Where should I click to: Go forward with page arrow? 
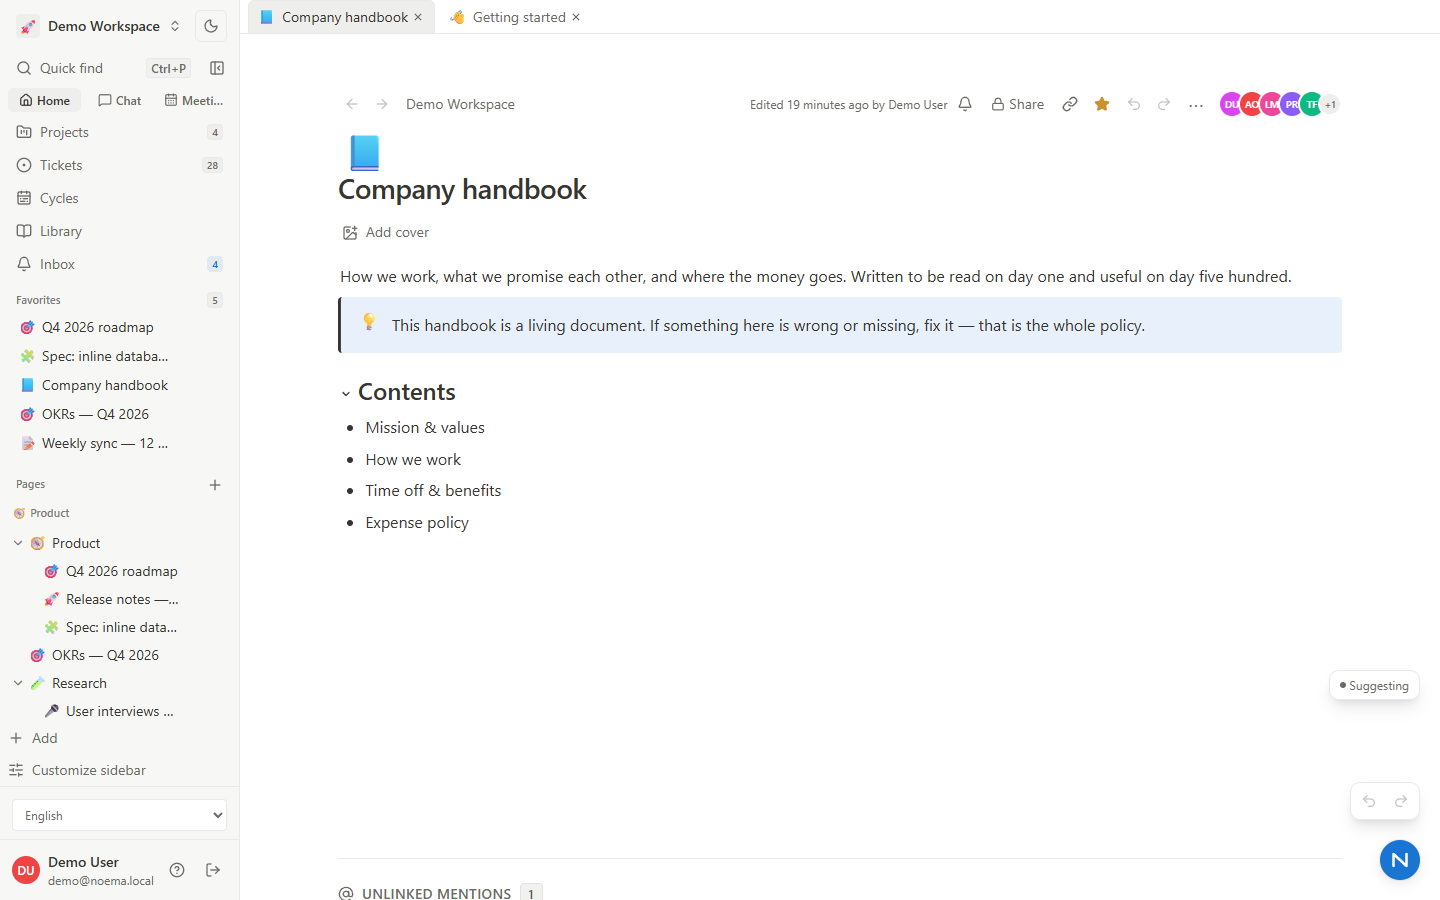coord(382,104)
